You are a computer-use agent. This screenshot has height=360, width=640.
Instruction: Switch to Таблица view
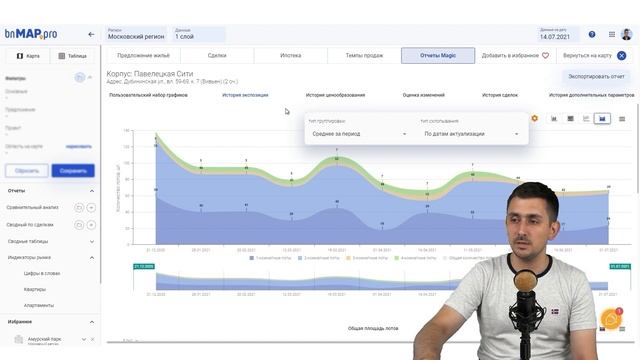coord(73,56)
